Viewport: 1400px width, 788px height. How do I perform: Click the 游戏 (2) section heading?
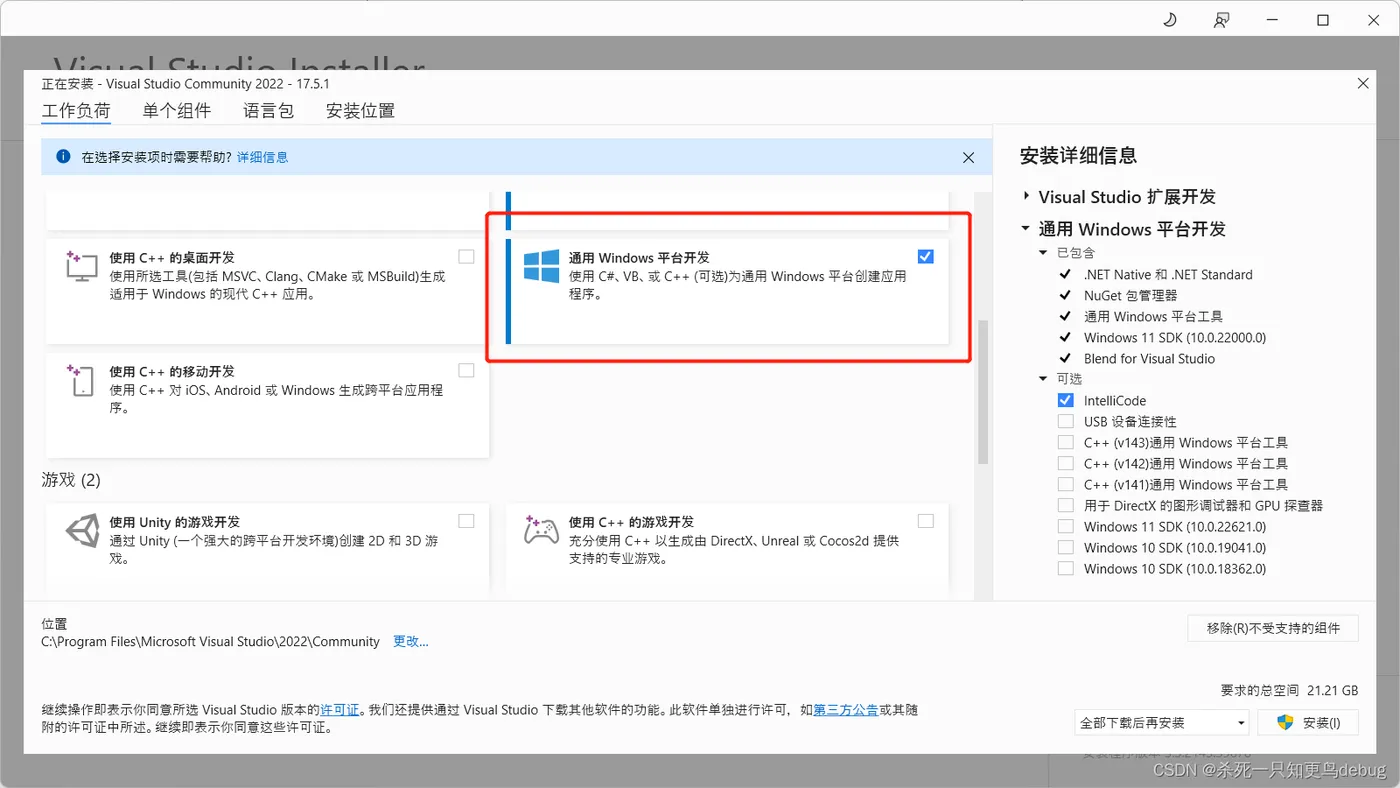[x=71, y=480]
